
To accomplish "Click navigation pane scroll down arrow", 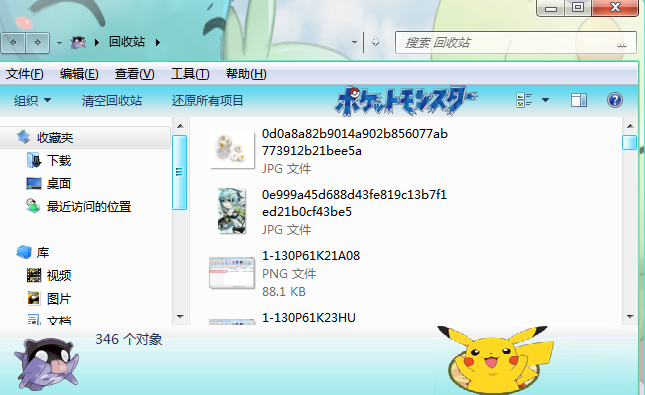I will point(180,317).
